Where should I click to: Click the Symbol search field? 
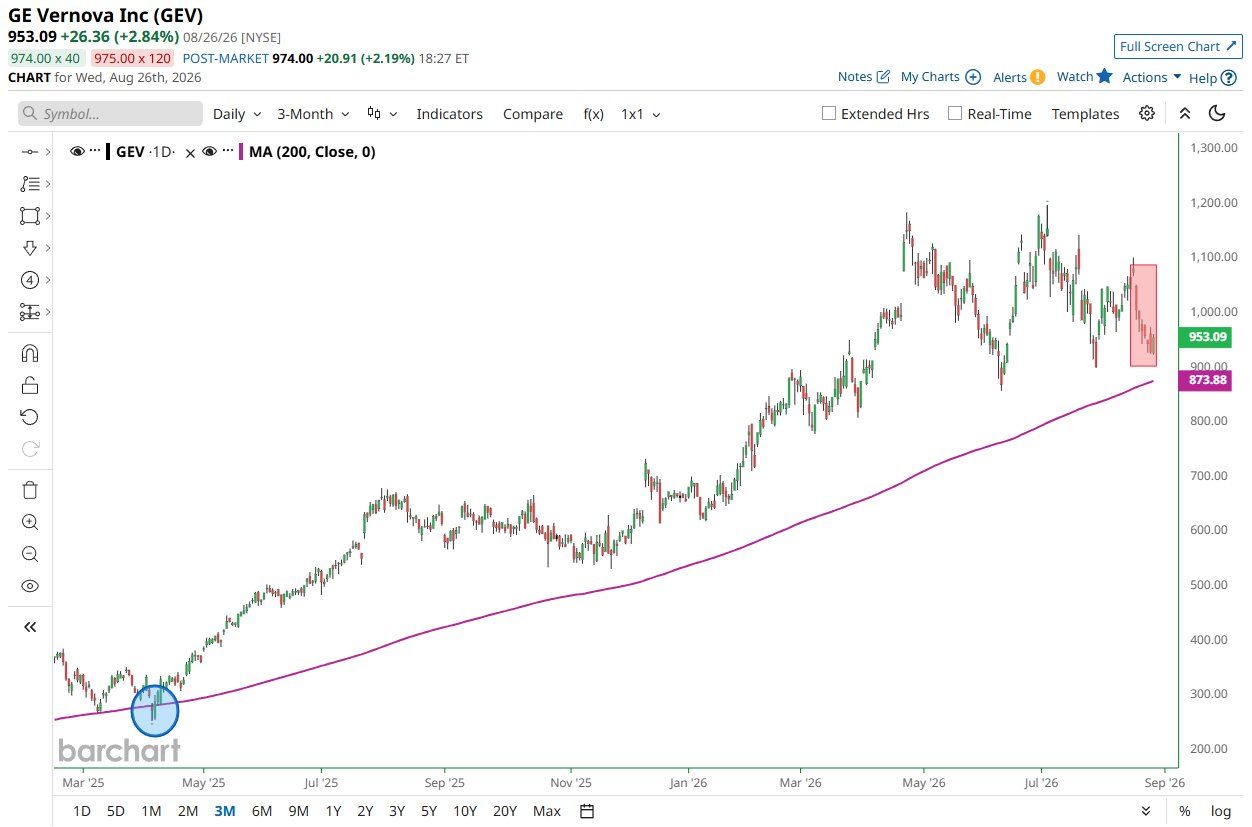pyautogui.click(x=110, y=114)
